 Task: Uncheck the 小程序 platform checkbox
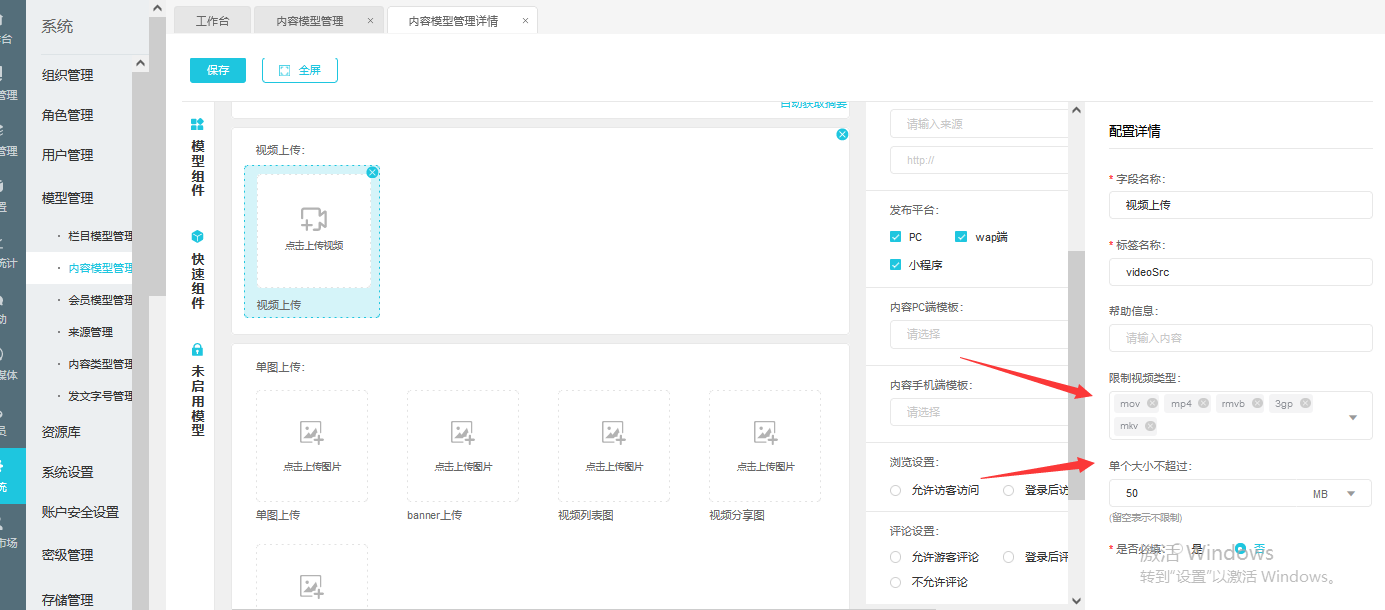pyautogui.click(x=896, y=265)
